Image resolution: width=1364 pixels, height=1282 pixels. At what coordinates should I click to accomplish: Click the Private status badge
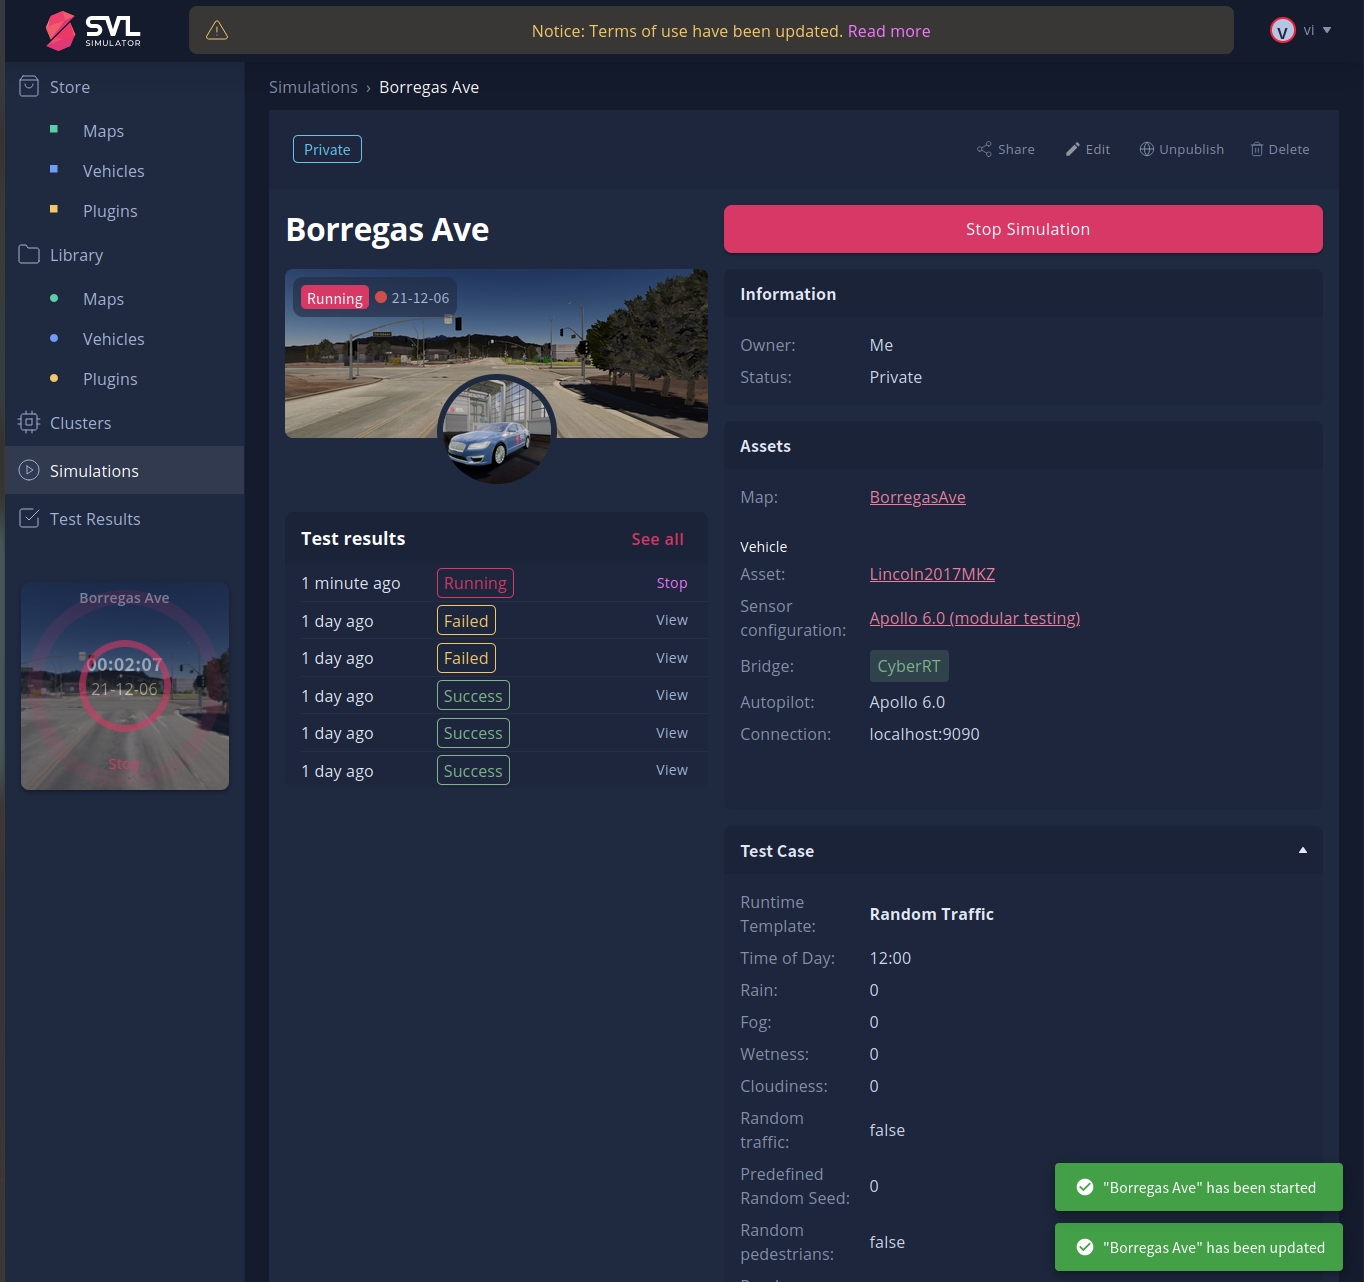[327, 149]
